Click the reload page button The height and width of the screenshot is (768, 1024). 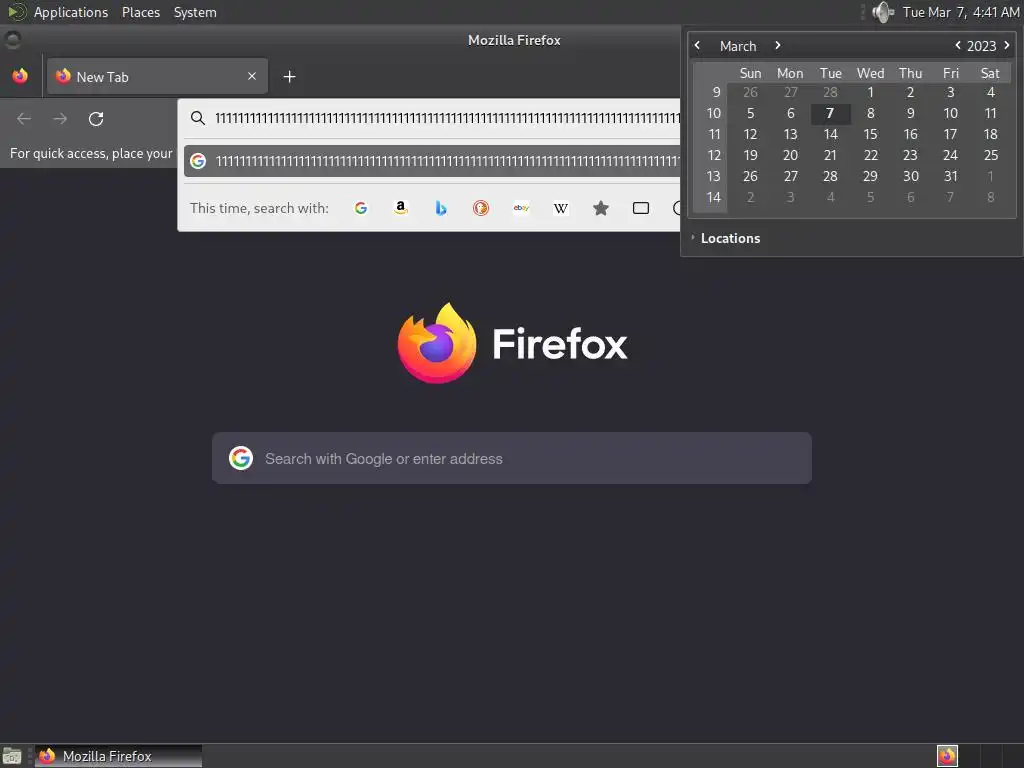tap(96, 119)
